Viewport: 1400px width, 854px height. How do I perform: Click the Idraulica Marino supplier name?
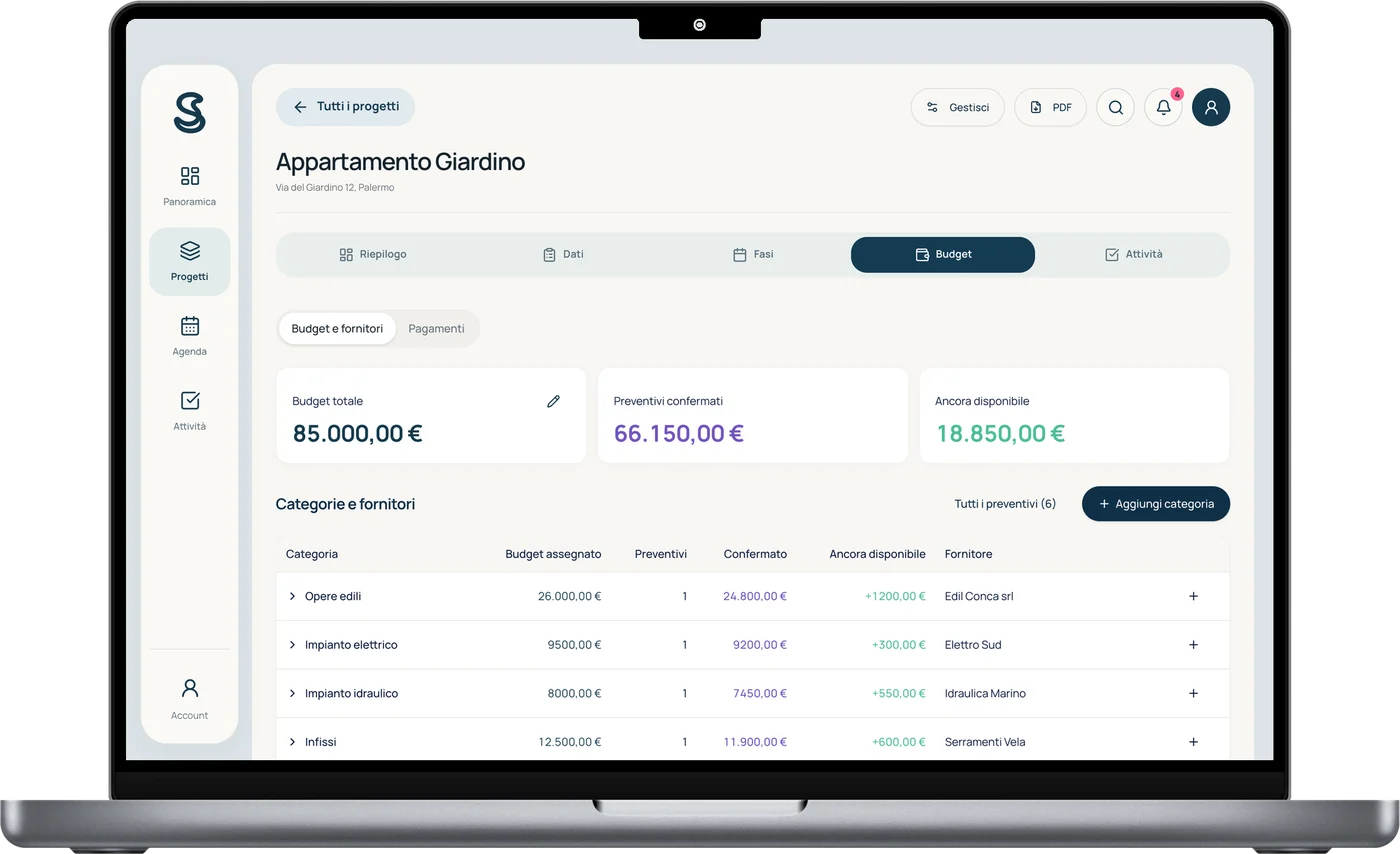click(985, 693)
